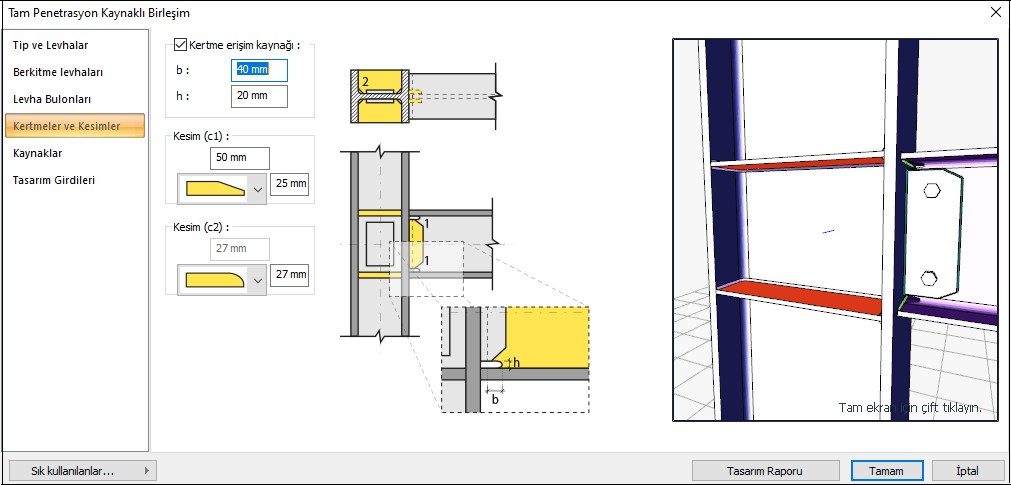Open the Tip ve Levhalar section
1011x485 pixels.
tap(50, 45)
